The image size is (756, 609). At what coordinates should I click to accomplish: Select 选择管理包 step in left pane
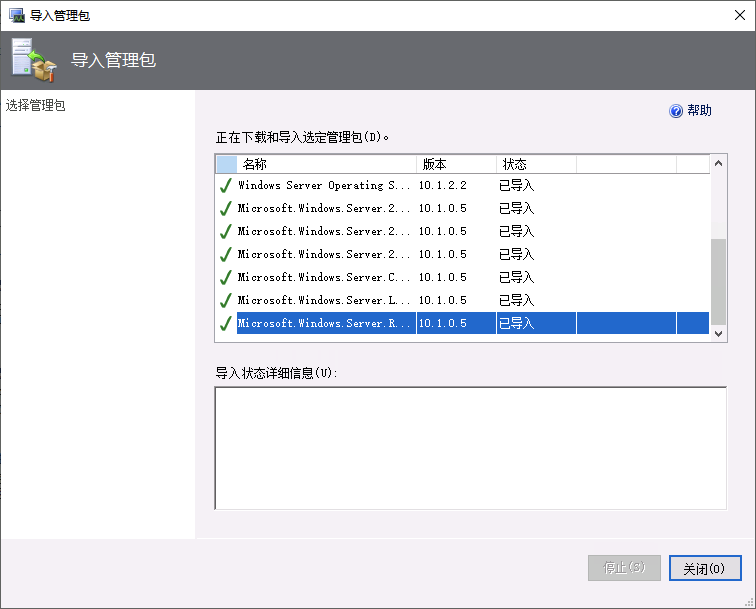pos(35,105)
